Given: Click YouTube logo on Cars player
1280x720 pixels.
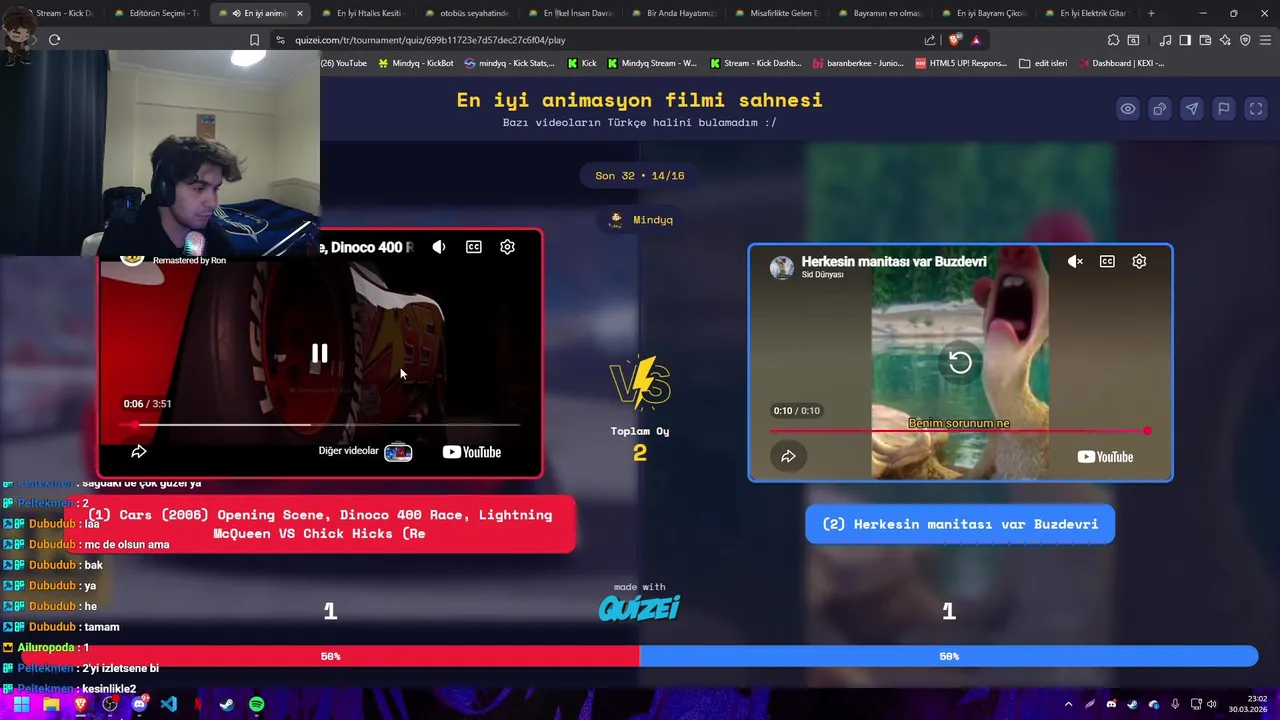Looking at the screenshot, I should 472,452.
